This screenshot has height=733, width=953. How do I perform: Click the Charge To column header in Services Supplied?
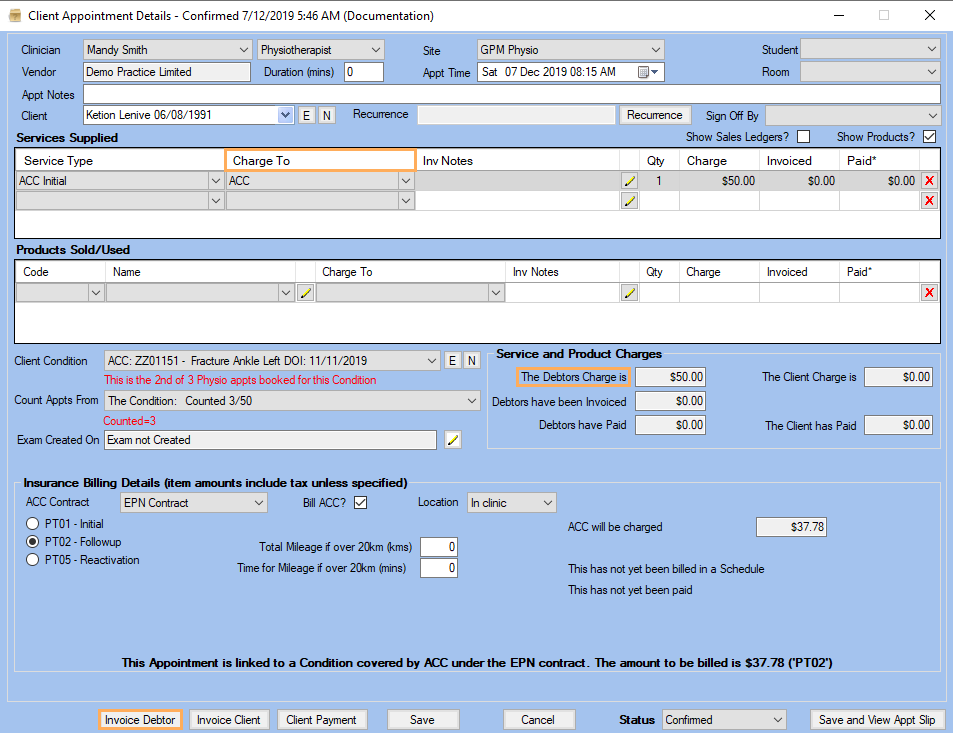pos(320,160)
